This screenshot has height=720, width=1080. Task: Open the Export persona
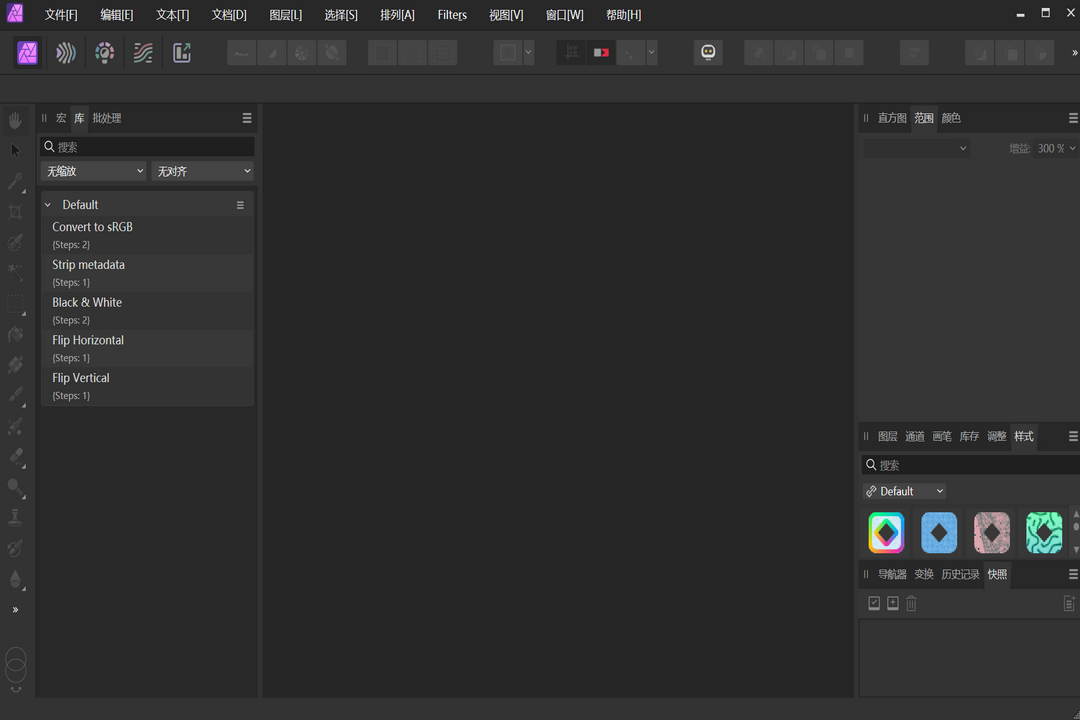coord(181,52)
